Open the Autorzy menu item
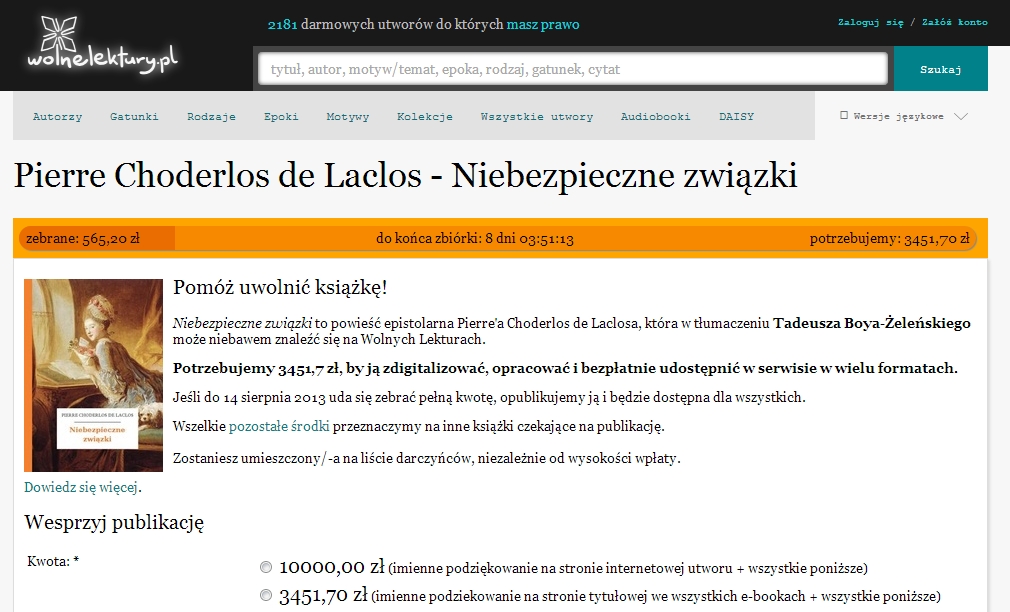Image resolution: width=1010 pixels, height=612 pixels. coord(57,117)
